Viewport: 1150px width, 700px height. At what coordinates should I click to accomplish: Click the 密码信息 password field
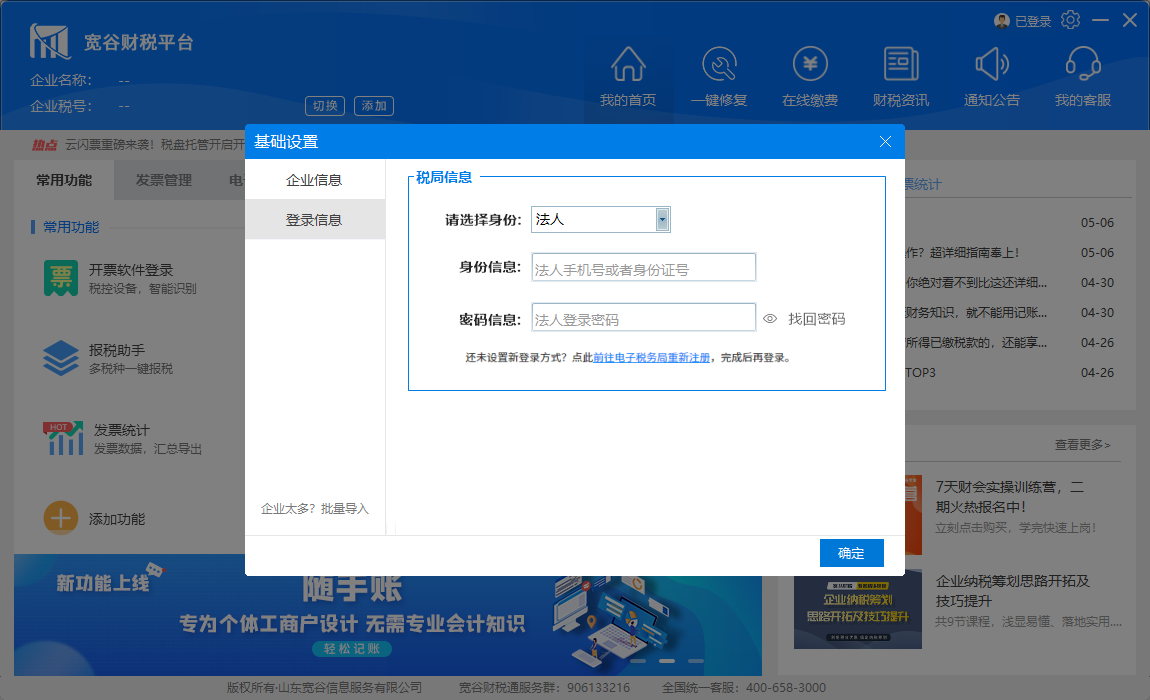[643, 318]
